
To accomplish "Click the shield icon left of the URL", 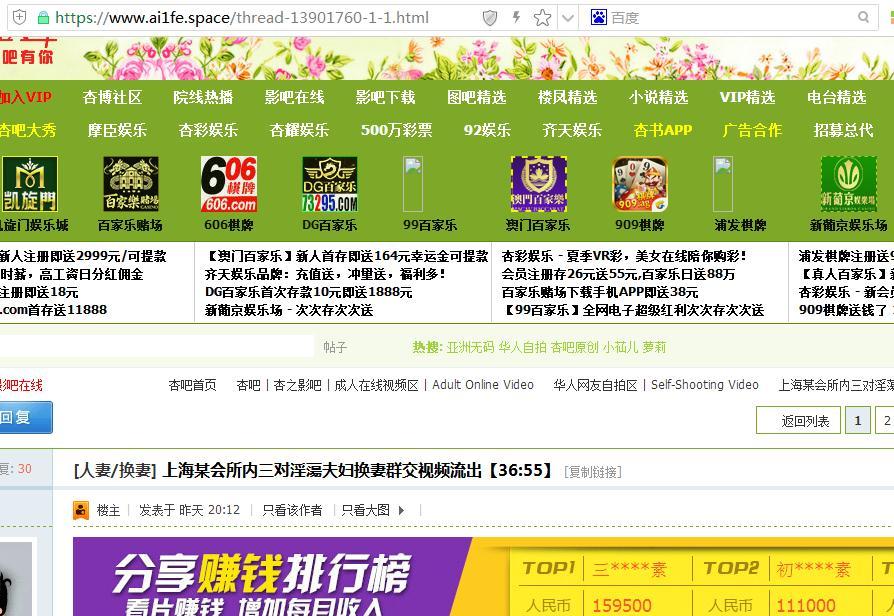I will pyautogui.click(x=19, y=17).
